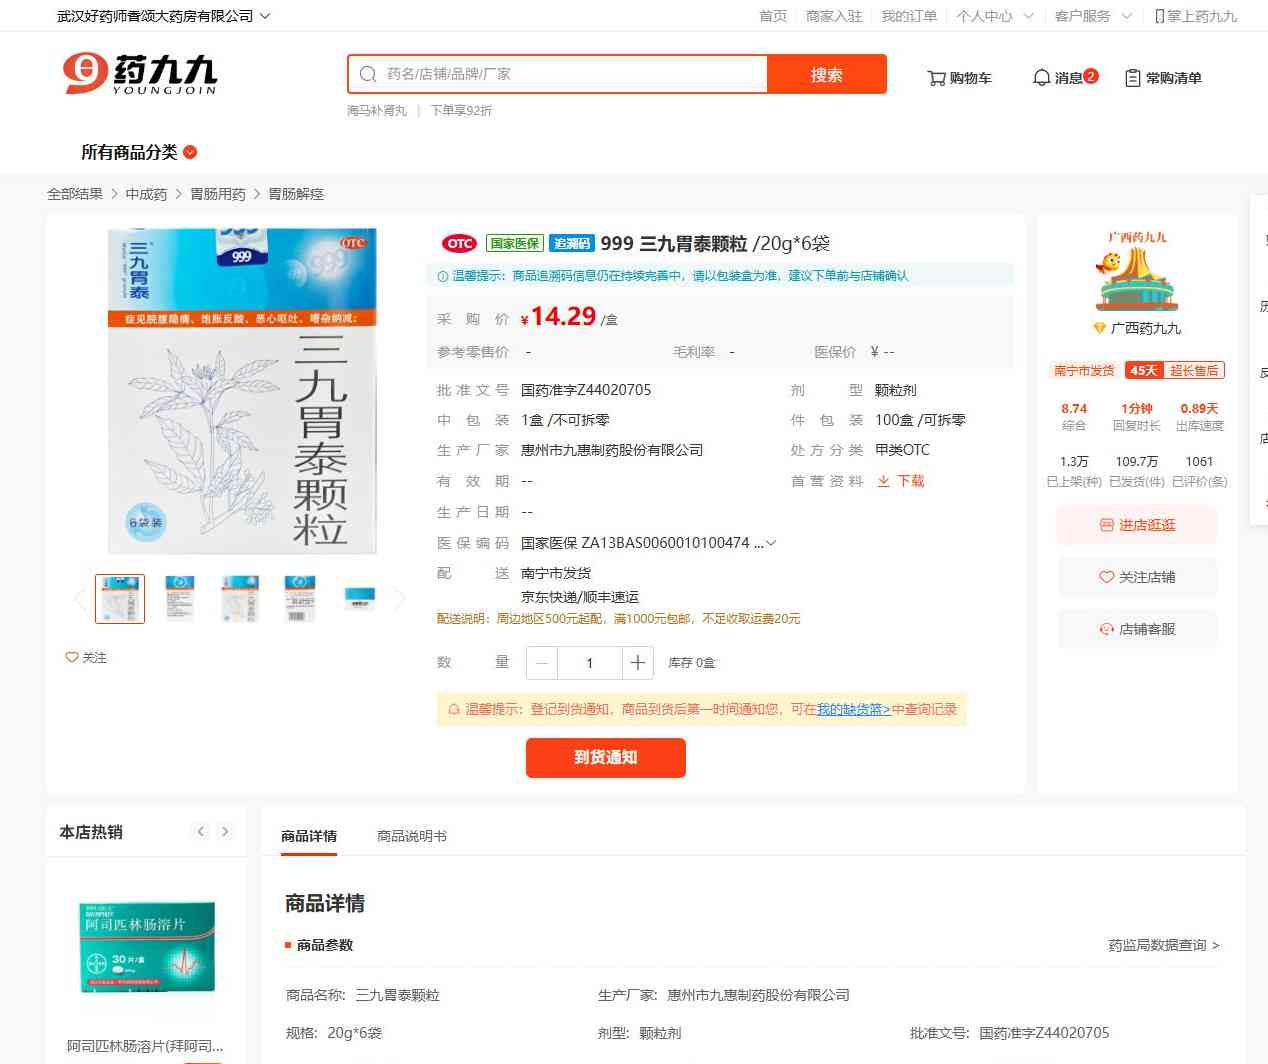This screenshot has height=1064, width=1268.
Task: Expand the medical insurance code details
Action: pyautogui.click(x=770, y=543)
